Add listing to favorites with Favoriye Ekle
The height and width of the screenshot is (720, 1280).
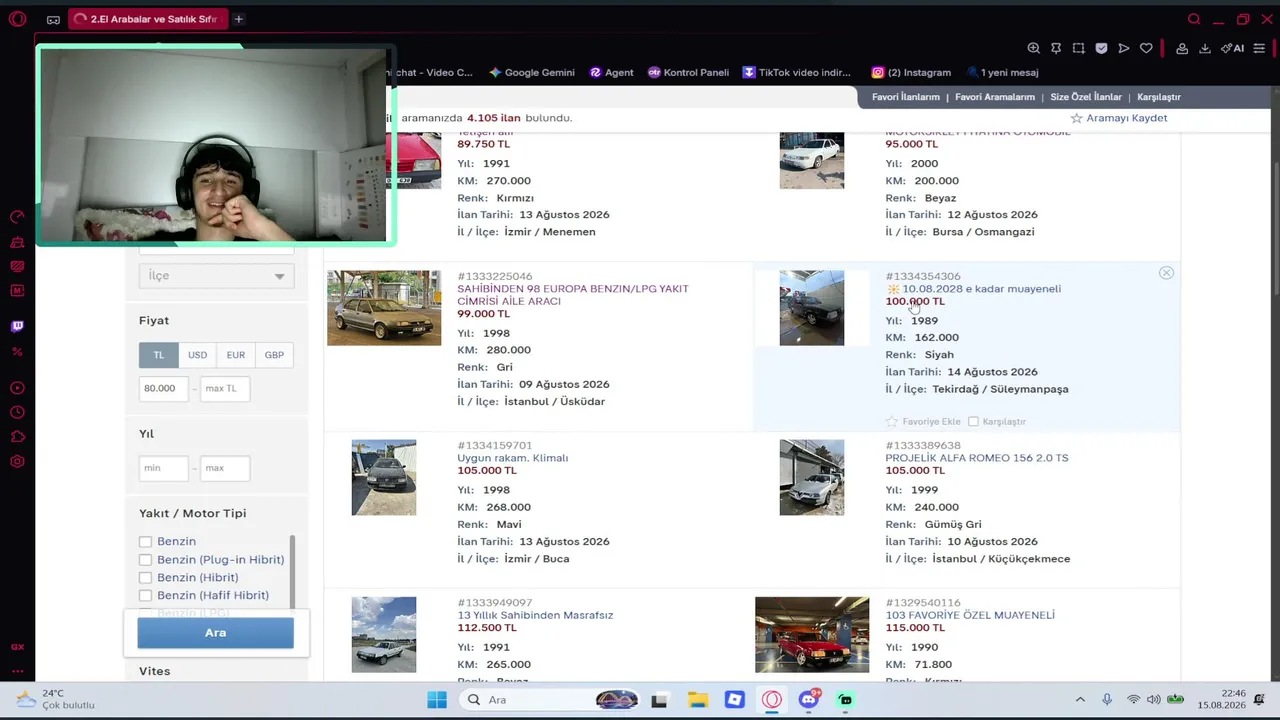click(x=922, y=422)
